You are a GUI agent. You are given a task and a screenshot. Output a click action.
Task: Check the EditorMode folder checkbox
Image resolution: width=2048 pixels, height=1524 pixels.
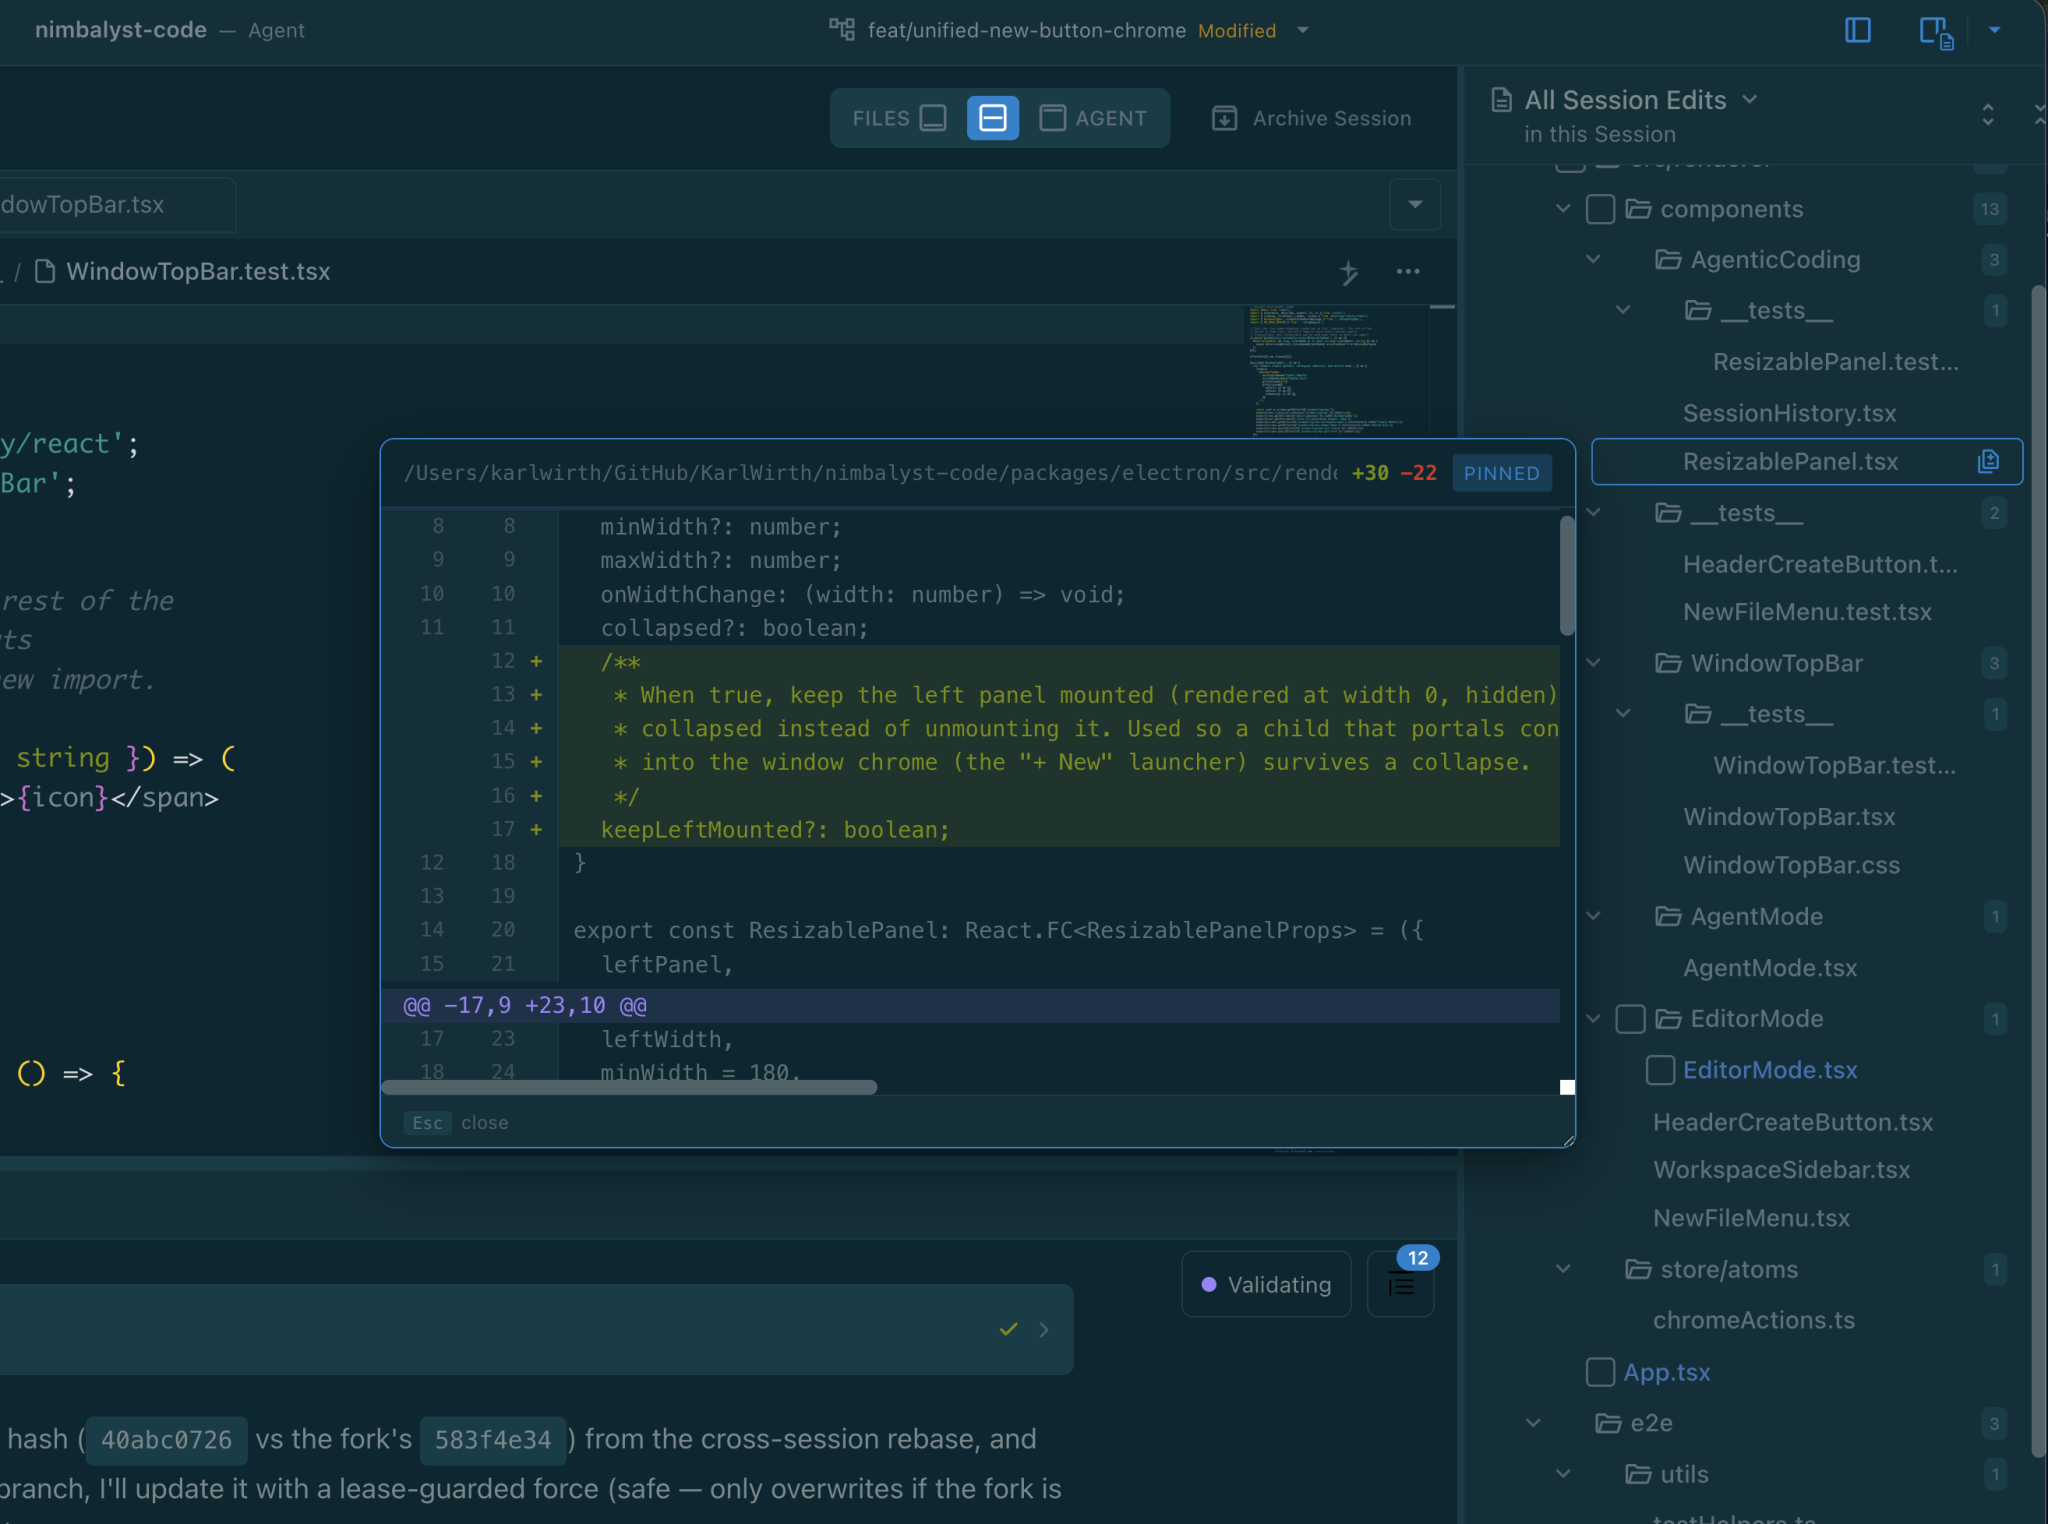(x=1630, y=1019)
